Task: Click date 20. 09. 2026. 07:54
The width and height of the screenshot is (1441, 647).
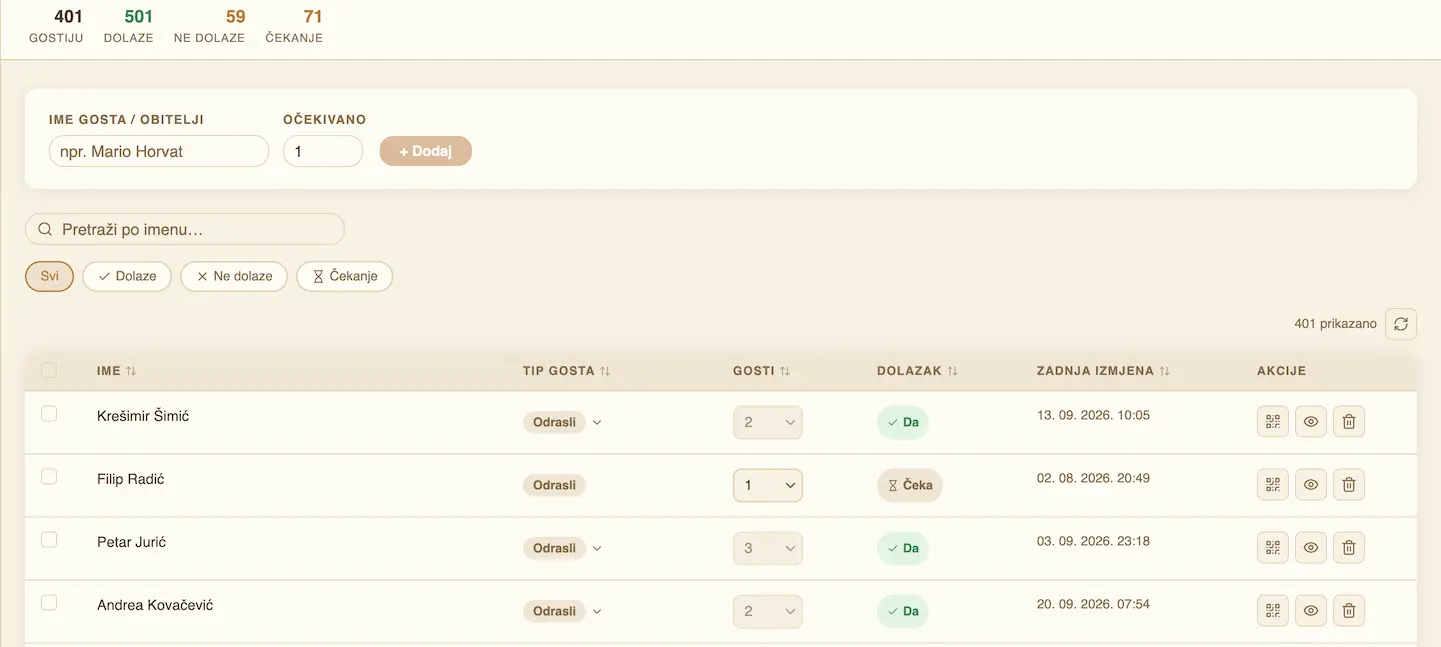Action: point(1094,604)
